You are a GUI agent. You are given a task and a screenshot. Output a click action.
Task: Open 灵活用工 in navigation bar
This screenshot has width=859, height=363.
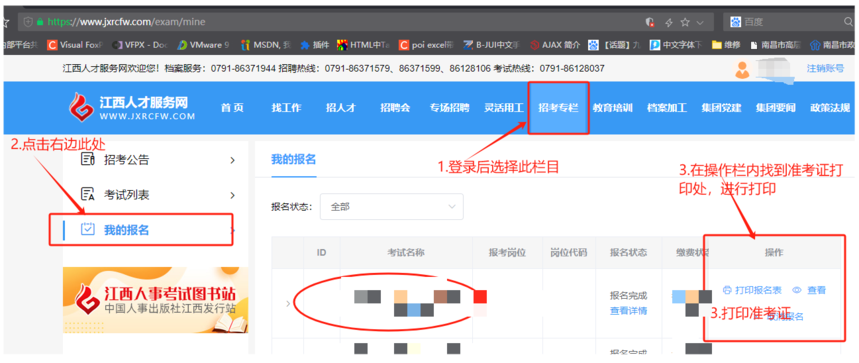click(x=504, y=108)
